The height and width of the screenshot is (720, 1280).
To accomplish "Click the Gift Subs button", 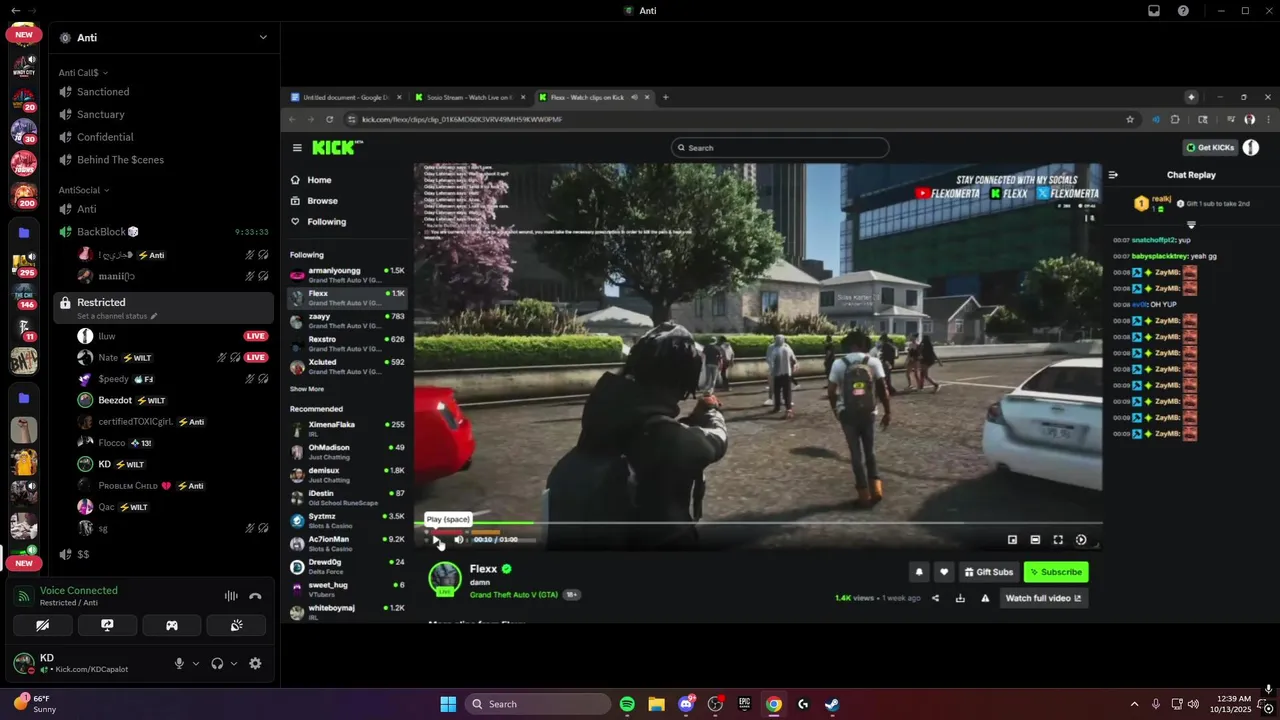I will tap(989, 572).
